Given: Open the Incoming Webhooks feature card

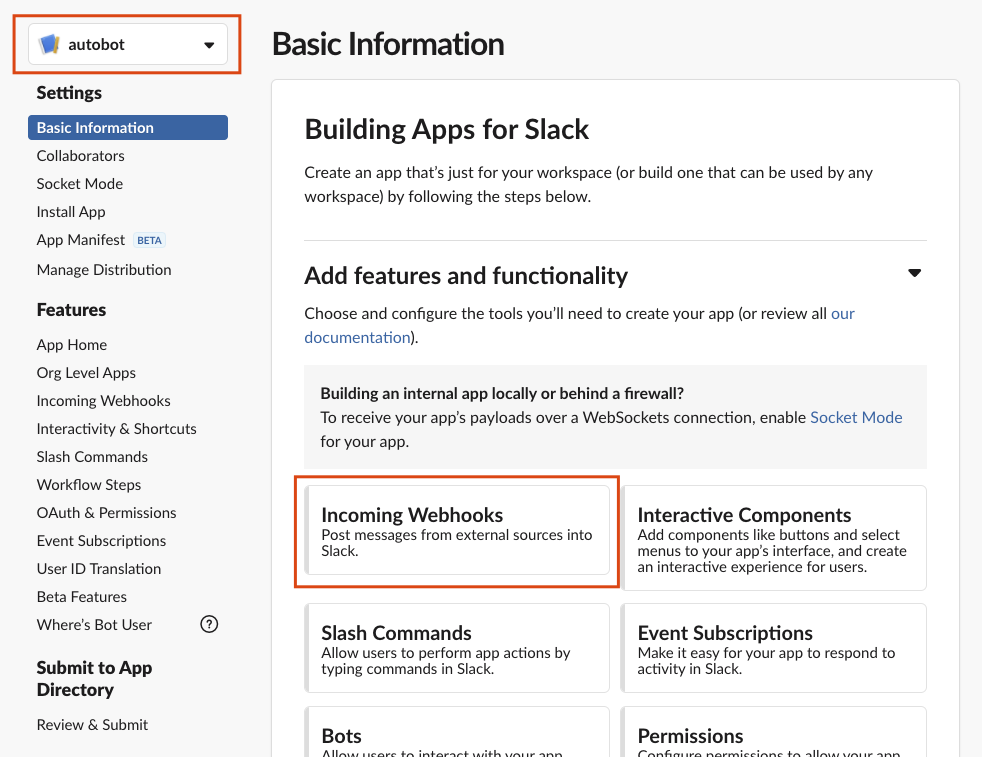Looking at the screenshot, I should [457, 530].
